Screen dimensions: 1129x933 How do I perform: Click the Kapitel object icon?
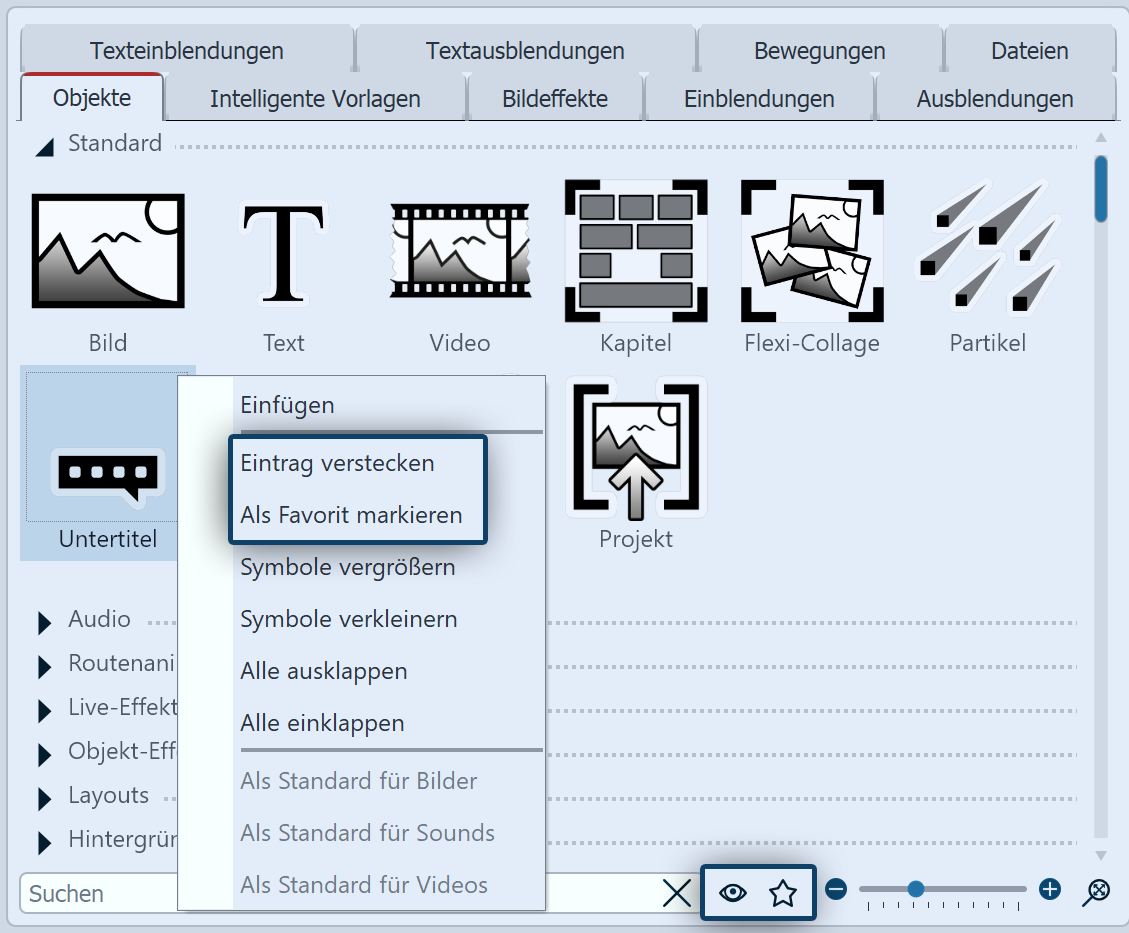click(636, 250)
